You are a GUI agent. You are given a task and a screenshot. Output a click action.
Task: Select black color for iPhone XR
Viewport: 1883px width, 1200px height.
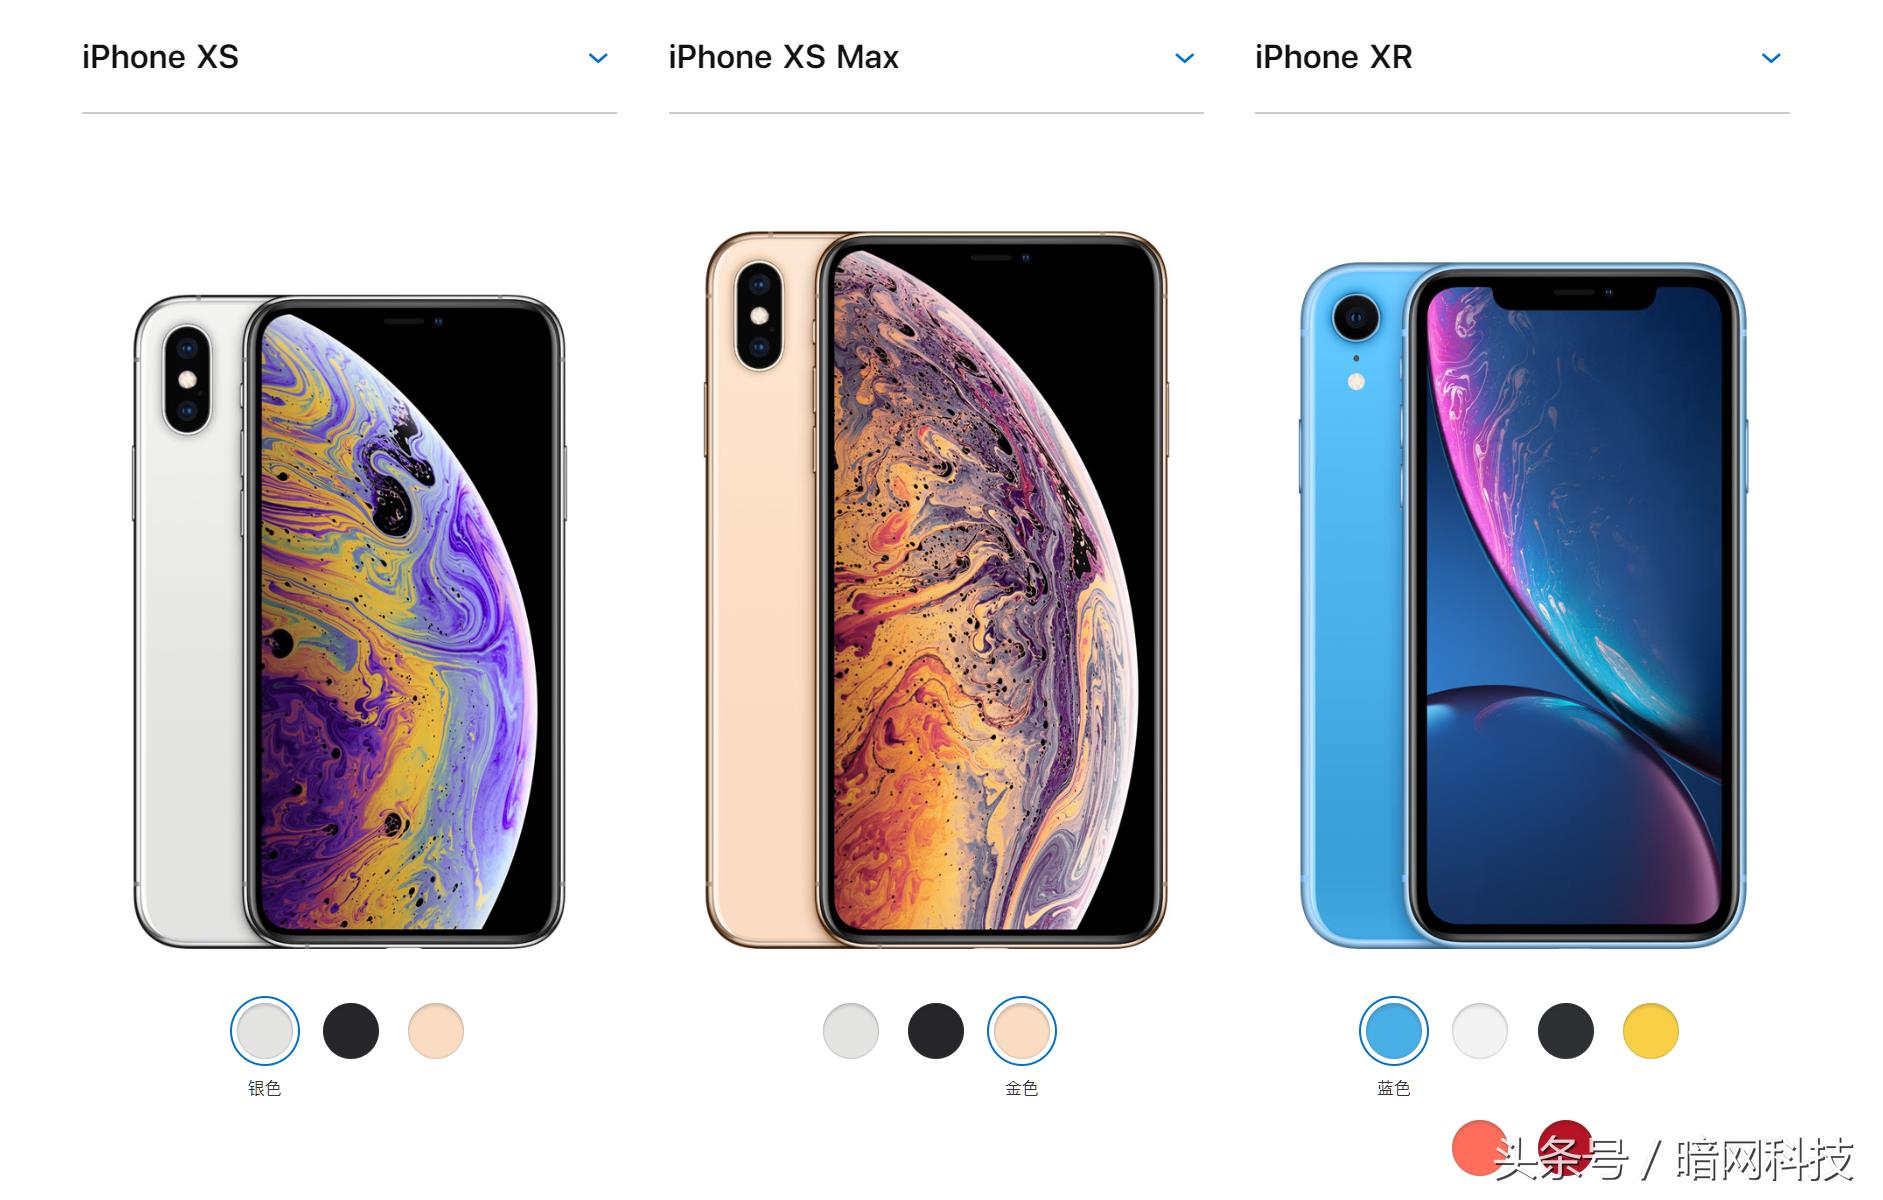point(1566,1031)
